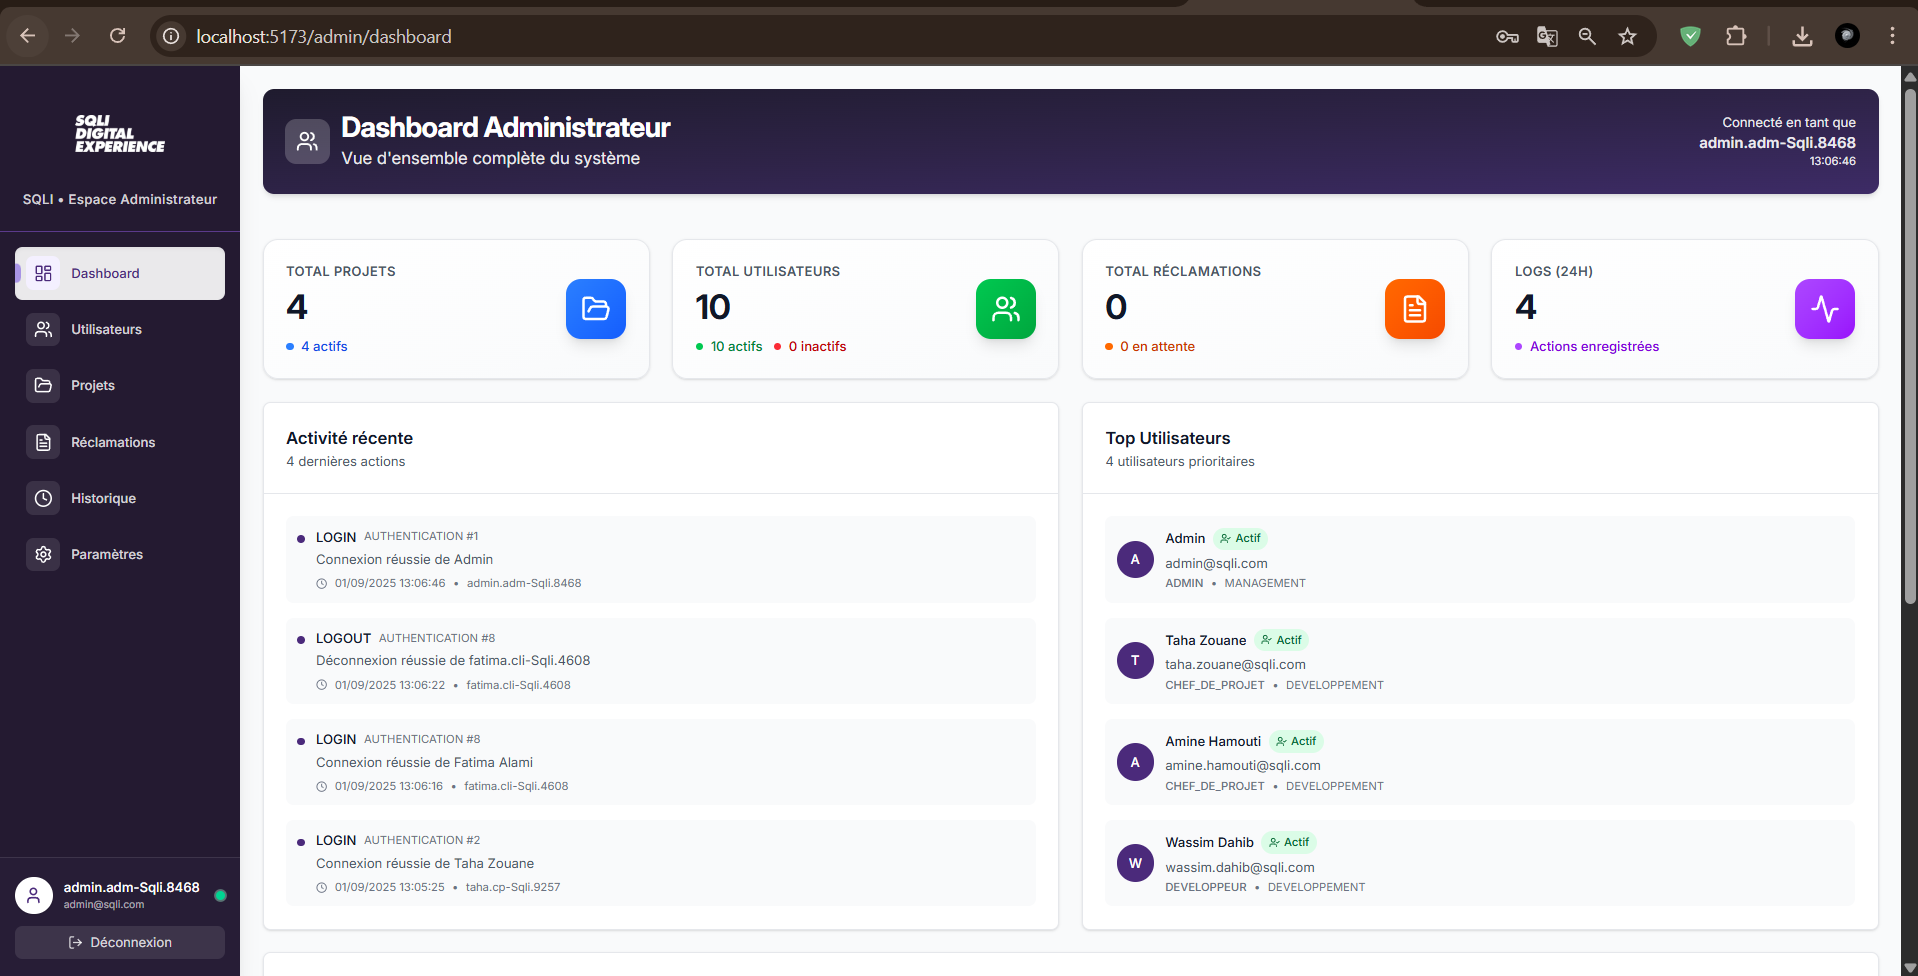Open Paramètres in the sidebar
This screenshot has height=976, width=1918.
click(x=107, y=554)
